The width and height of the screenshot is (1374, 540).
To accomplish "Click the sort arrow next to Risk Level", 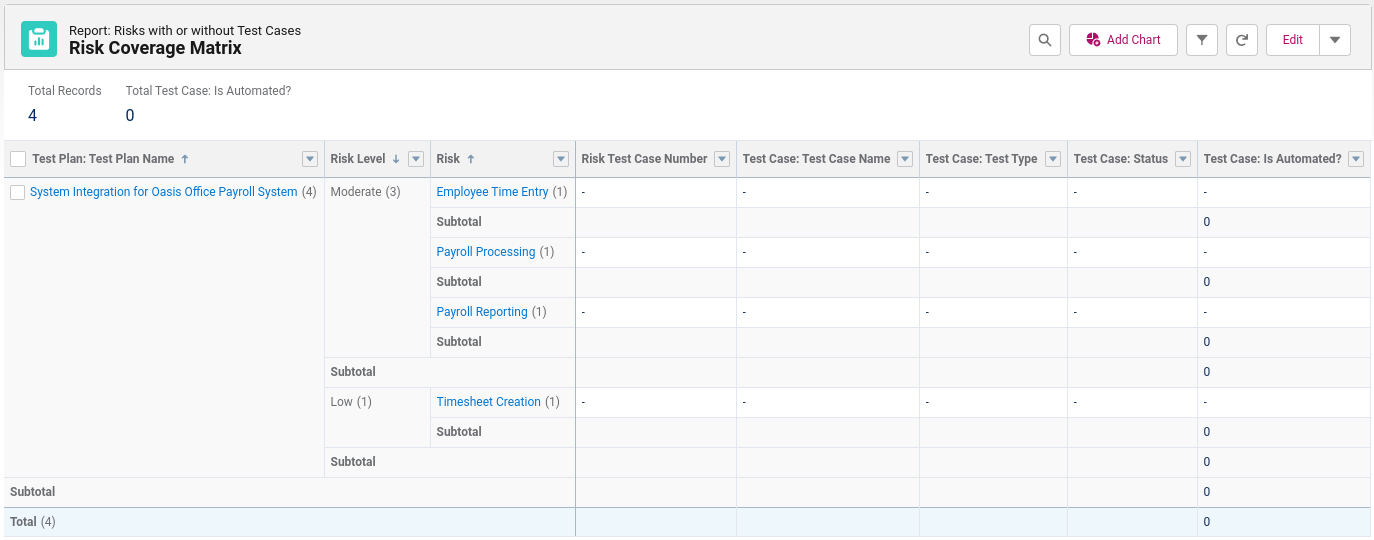I will pyautogui.click(x=395, y=159).
